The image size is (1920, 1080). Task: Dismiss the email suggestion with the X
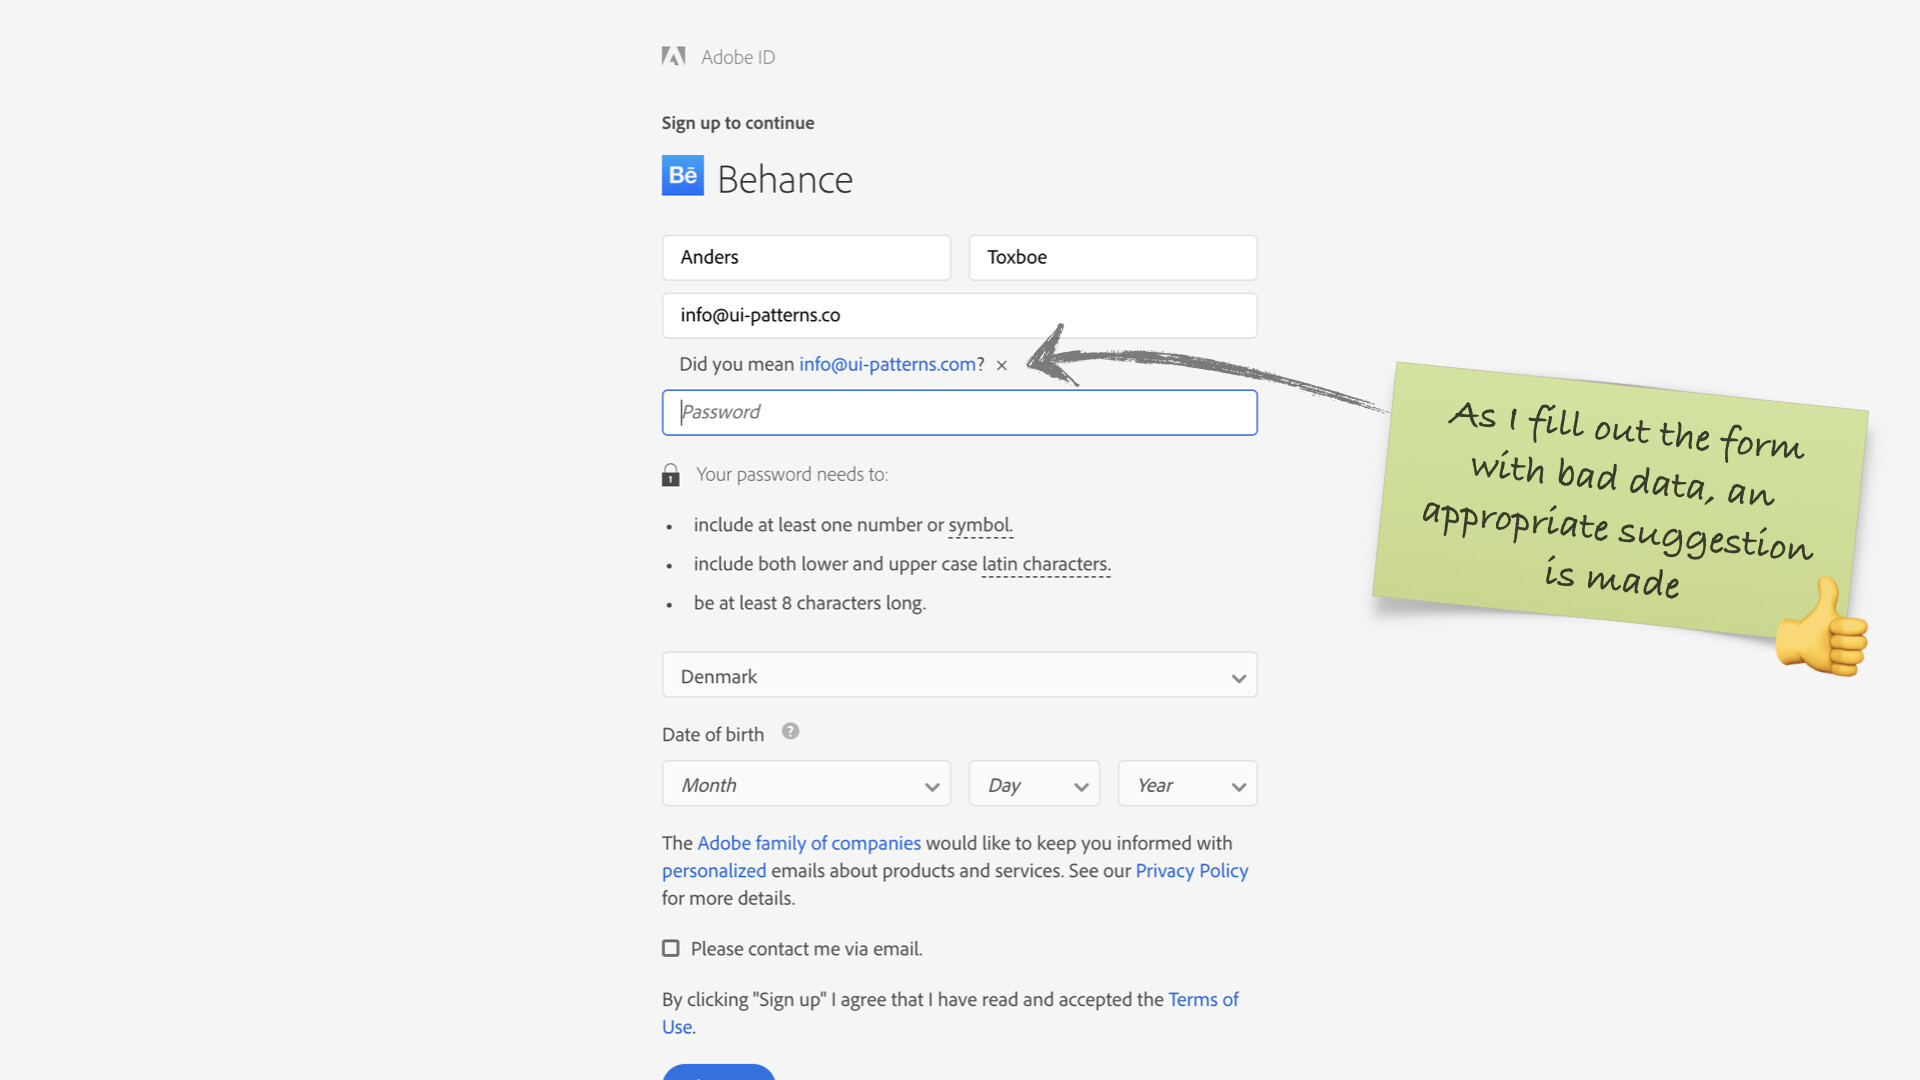pos(1001,366)
